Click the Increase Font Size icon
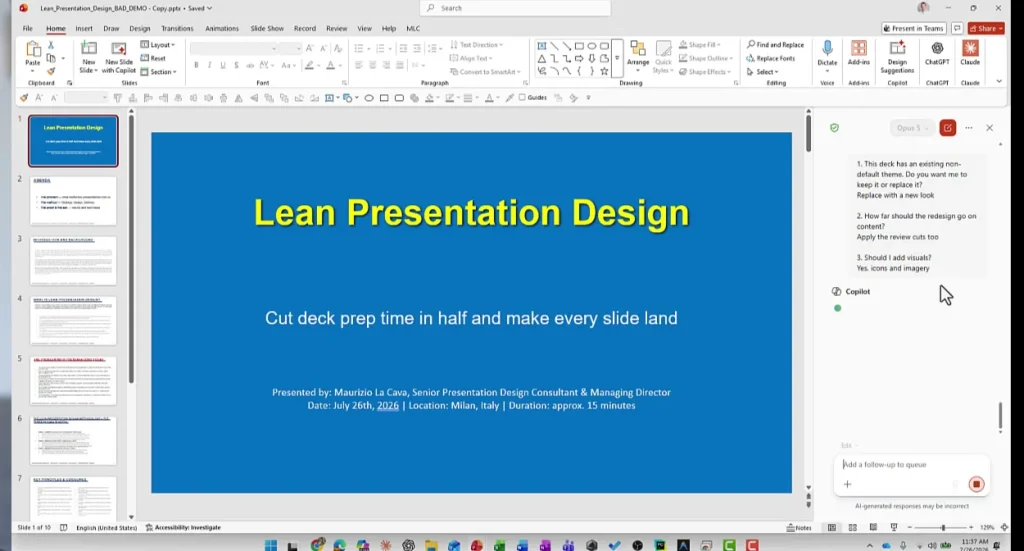This screenshot has width=1024, height=551. 310,48
